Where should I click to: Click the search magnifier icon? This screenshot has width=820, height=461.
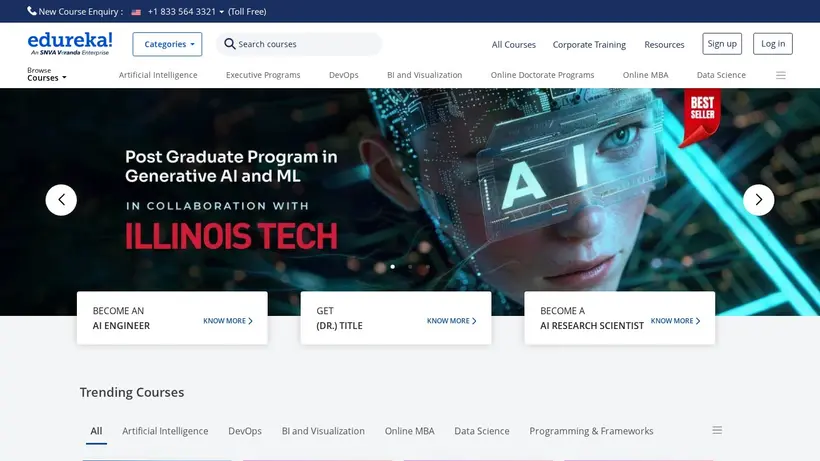(230, 44)
